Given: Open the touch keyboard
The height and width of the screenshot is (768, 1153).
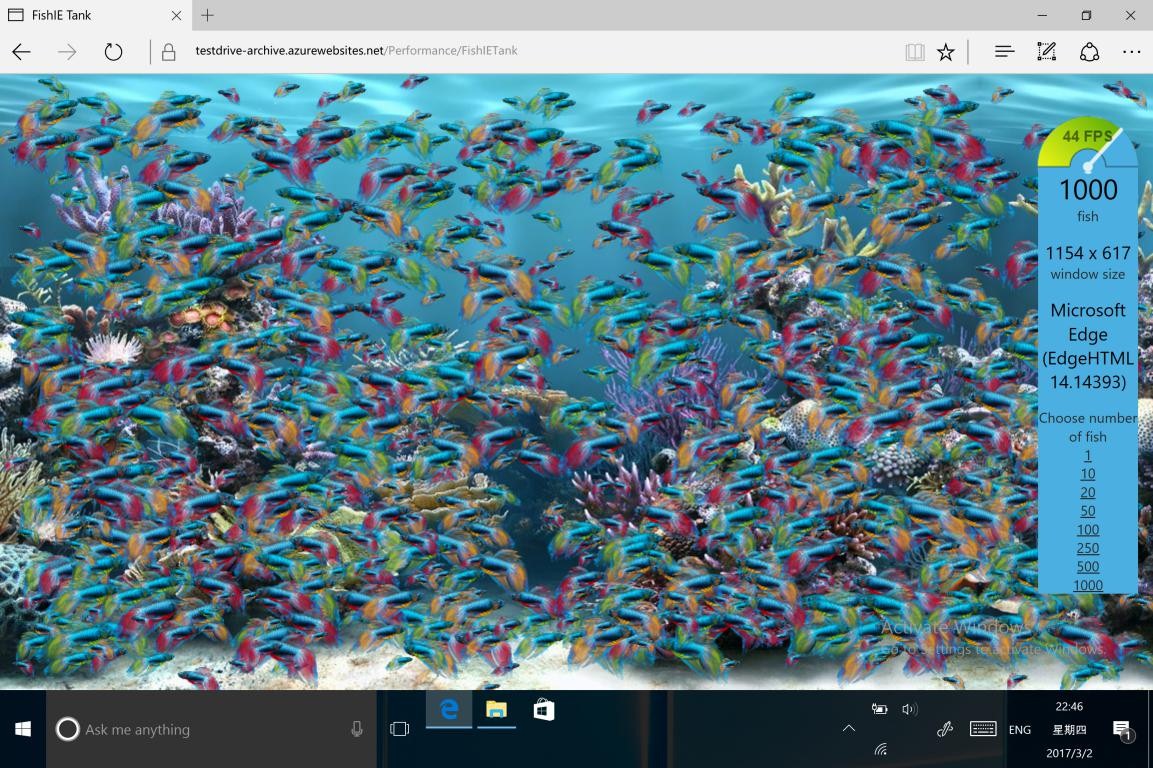Looking at the screenshot, I should point(983,729).
